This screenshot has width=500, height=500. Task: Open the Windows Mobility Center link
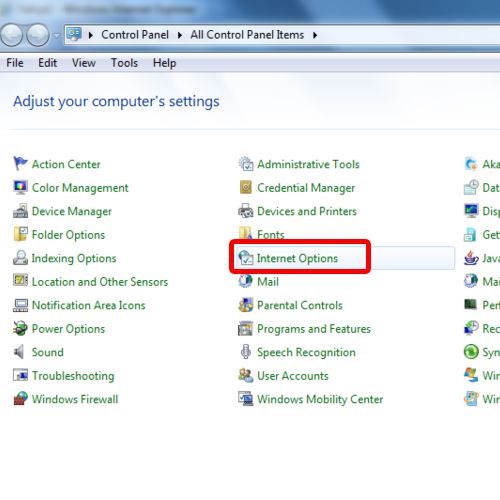[320, 399]
